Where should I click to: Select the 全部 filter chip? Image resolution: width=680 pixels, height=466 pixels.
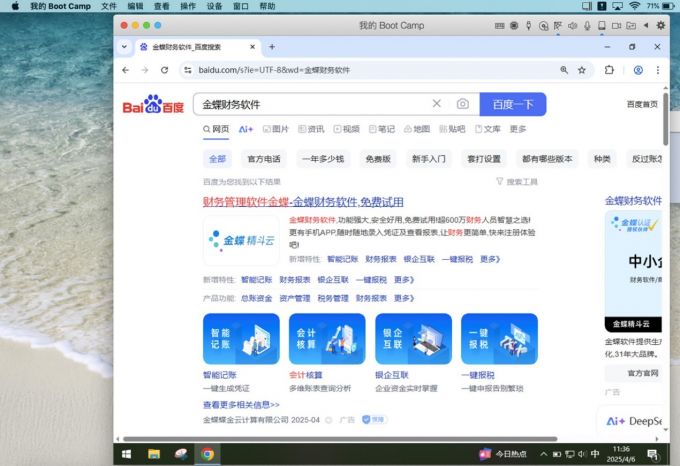point(217,159)
